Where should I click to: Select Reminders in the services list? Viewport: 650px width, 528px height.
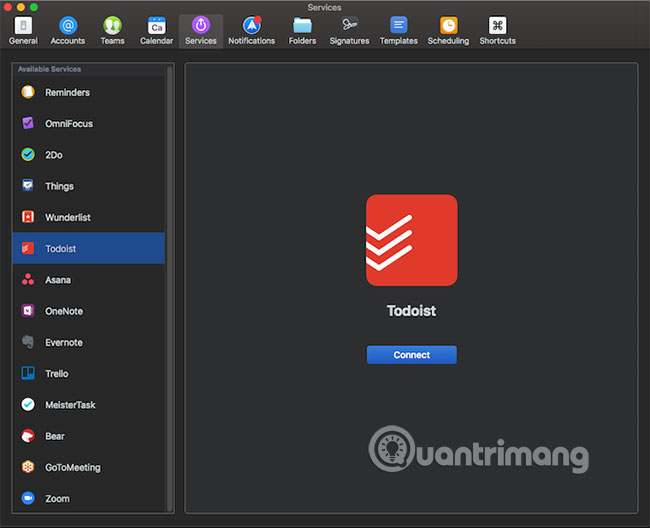click(x=89, y=92)
